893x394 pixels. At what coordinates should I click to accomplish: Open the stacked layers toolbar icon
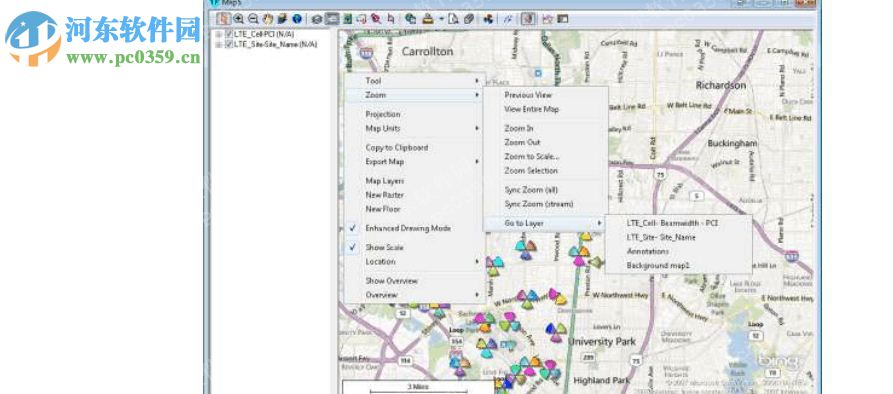317,19
